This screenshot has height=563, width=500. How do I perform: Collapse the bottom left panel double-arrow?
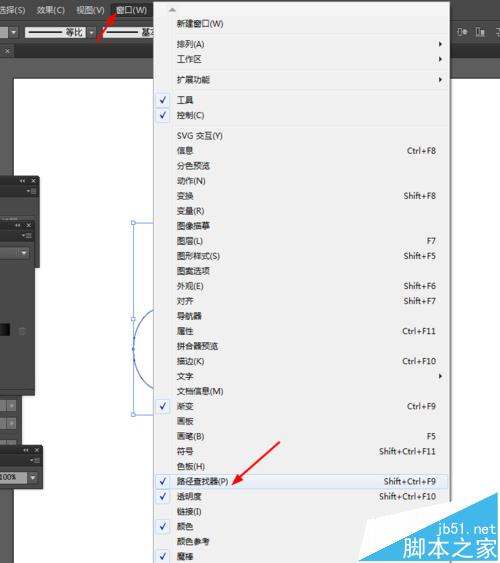(x=26, y=450)
